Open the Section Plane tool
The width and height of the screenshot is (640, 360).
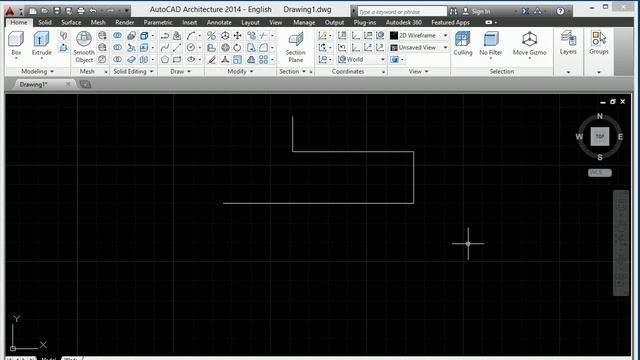(295, 47)
